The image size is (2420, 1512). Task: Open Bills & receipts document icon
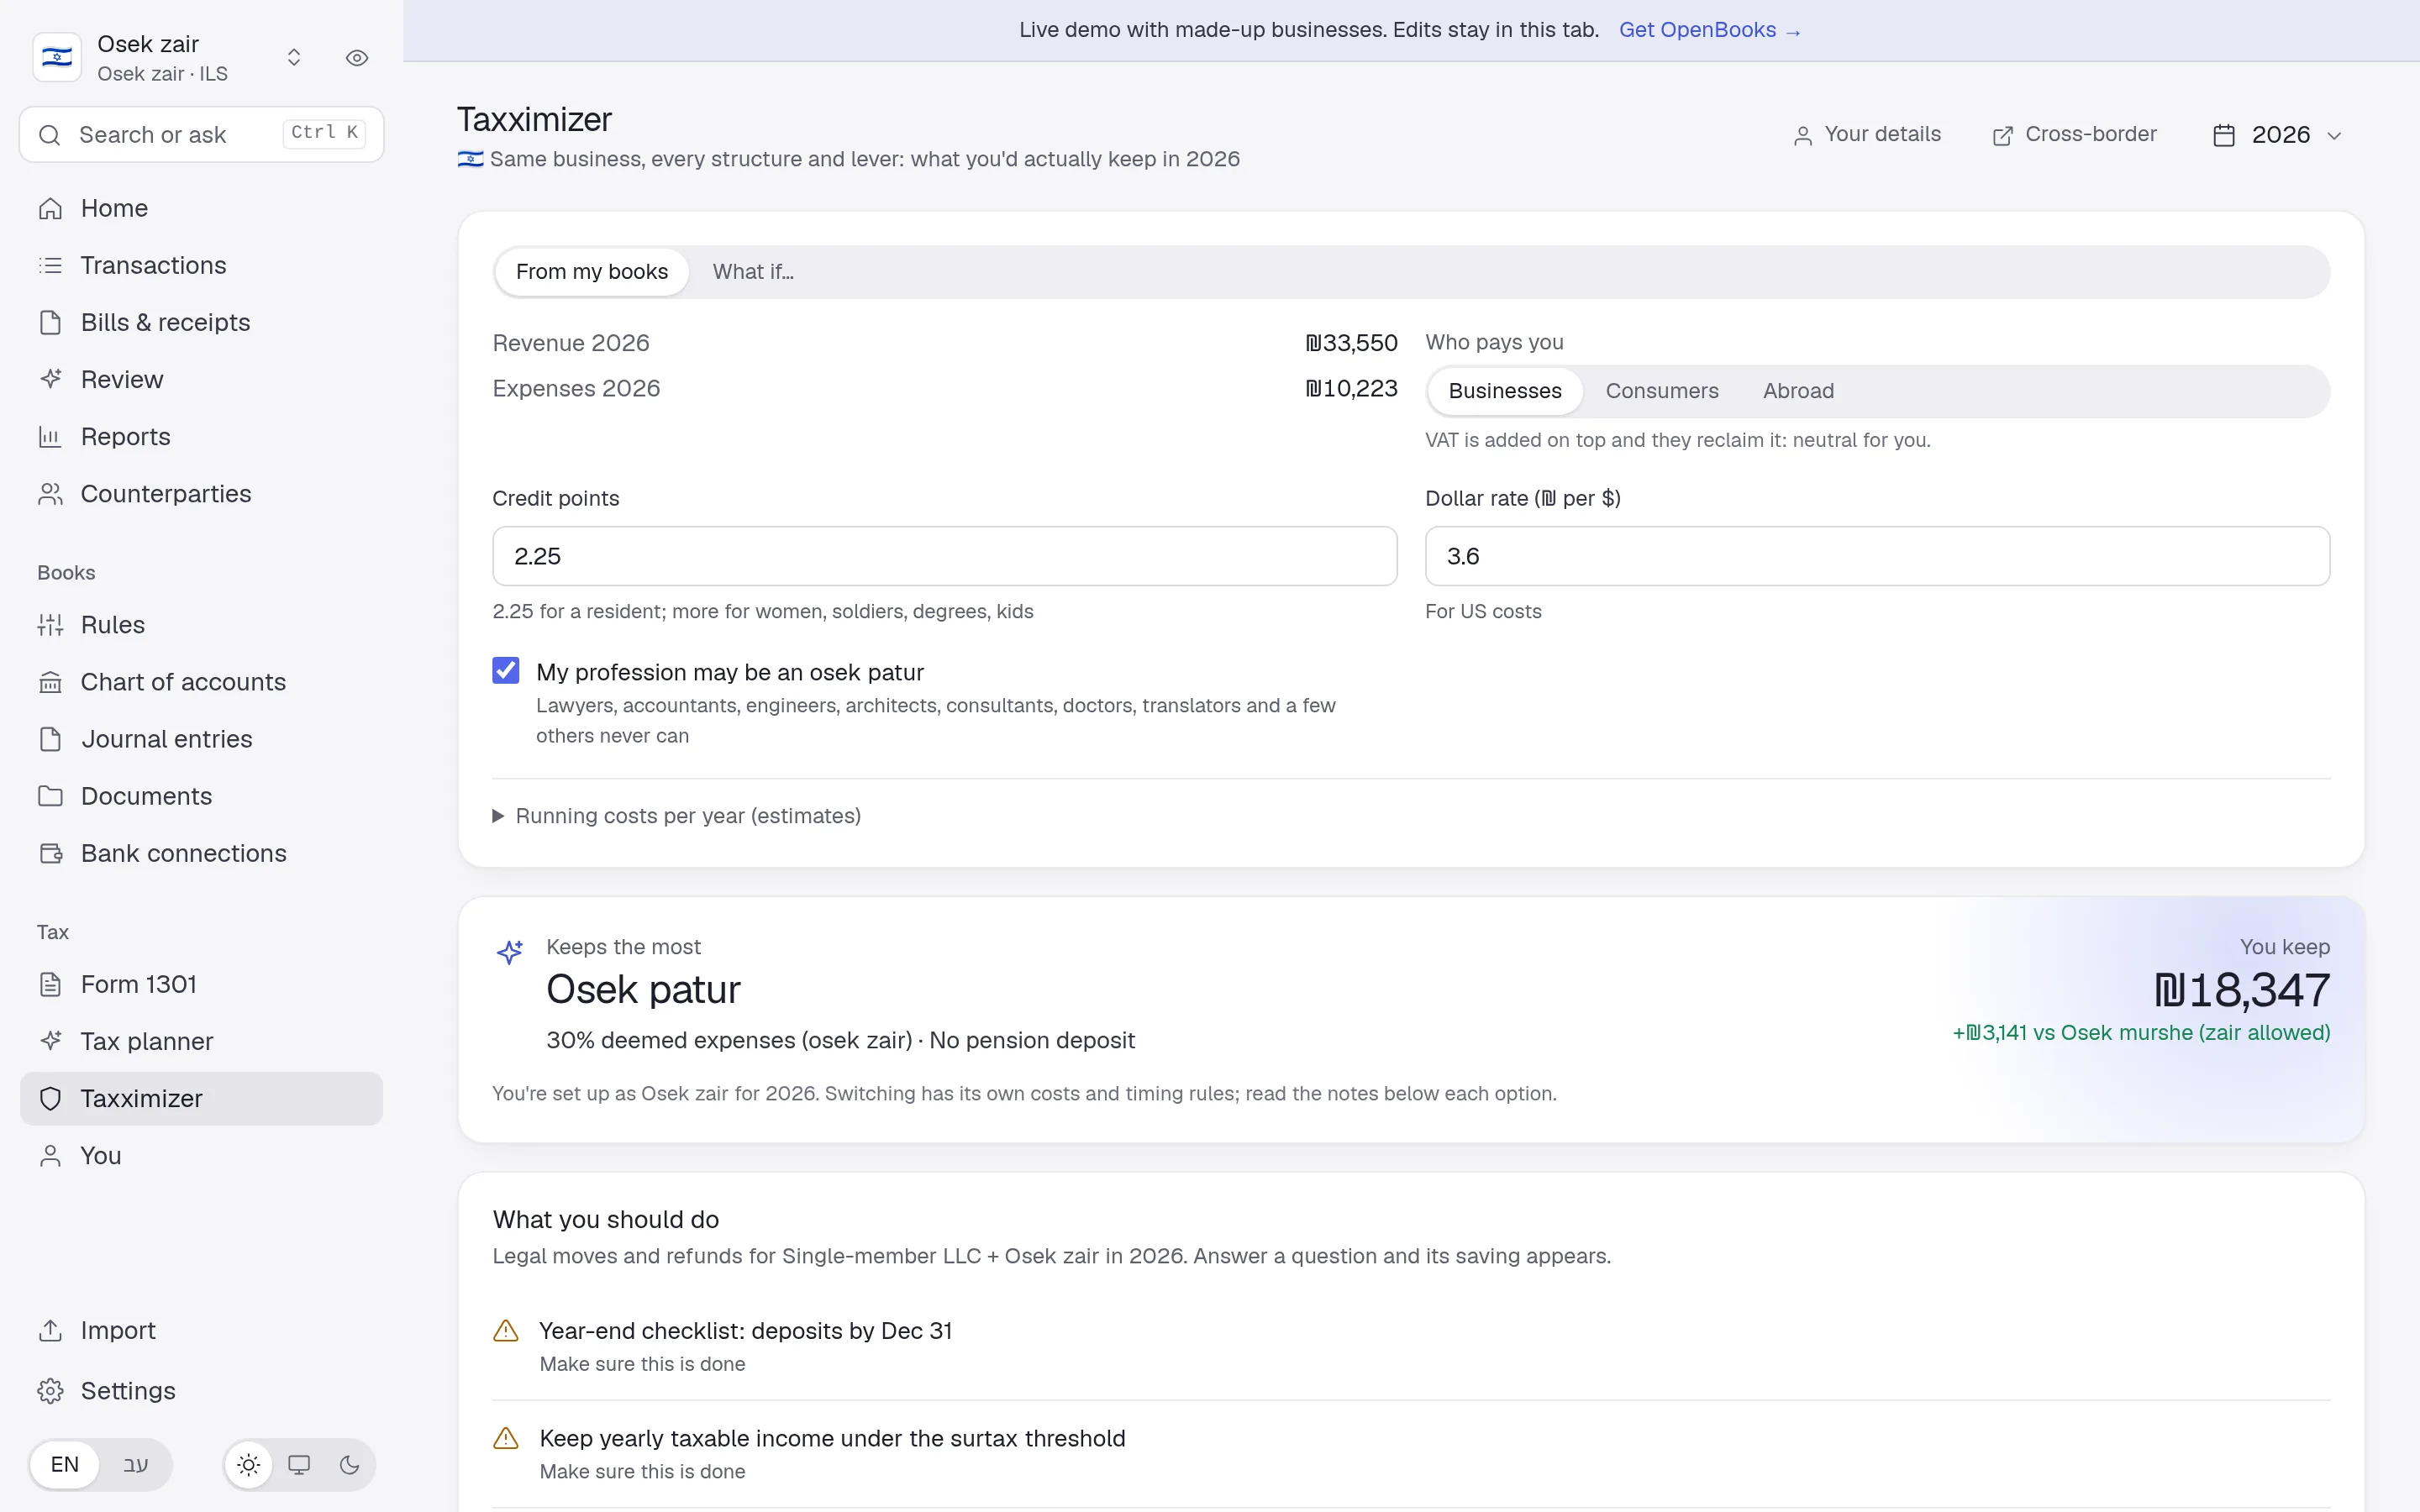[x=50, y=322]
